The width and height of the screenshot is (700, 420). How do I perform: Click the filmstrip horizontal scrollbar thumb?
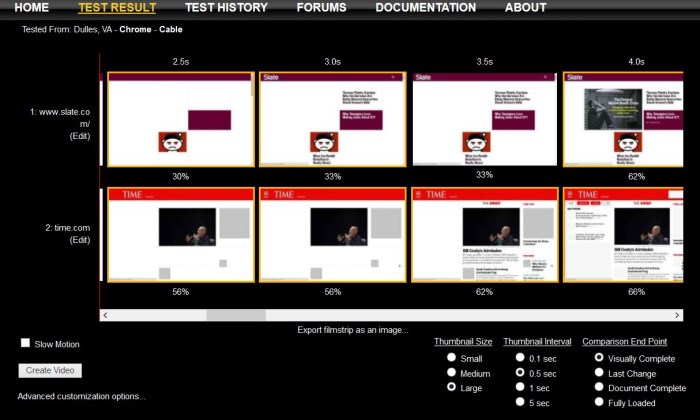[236, 315]
